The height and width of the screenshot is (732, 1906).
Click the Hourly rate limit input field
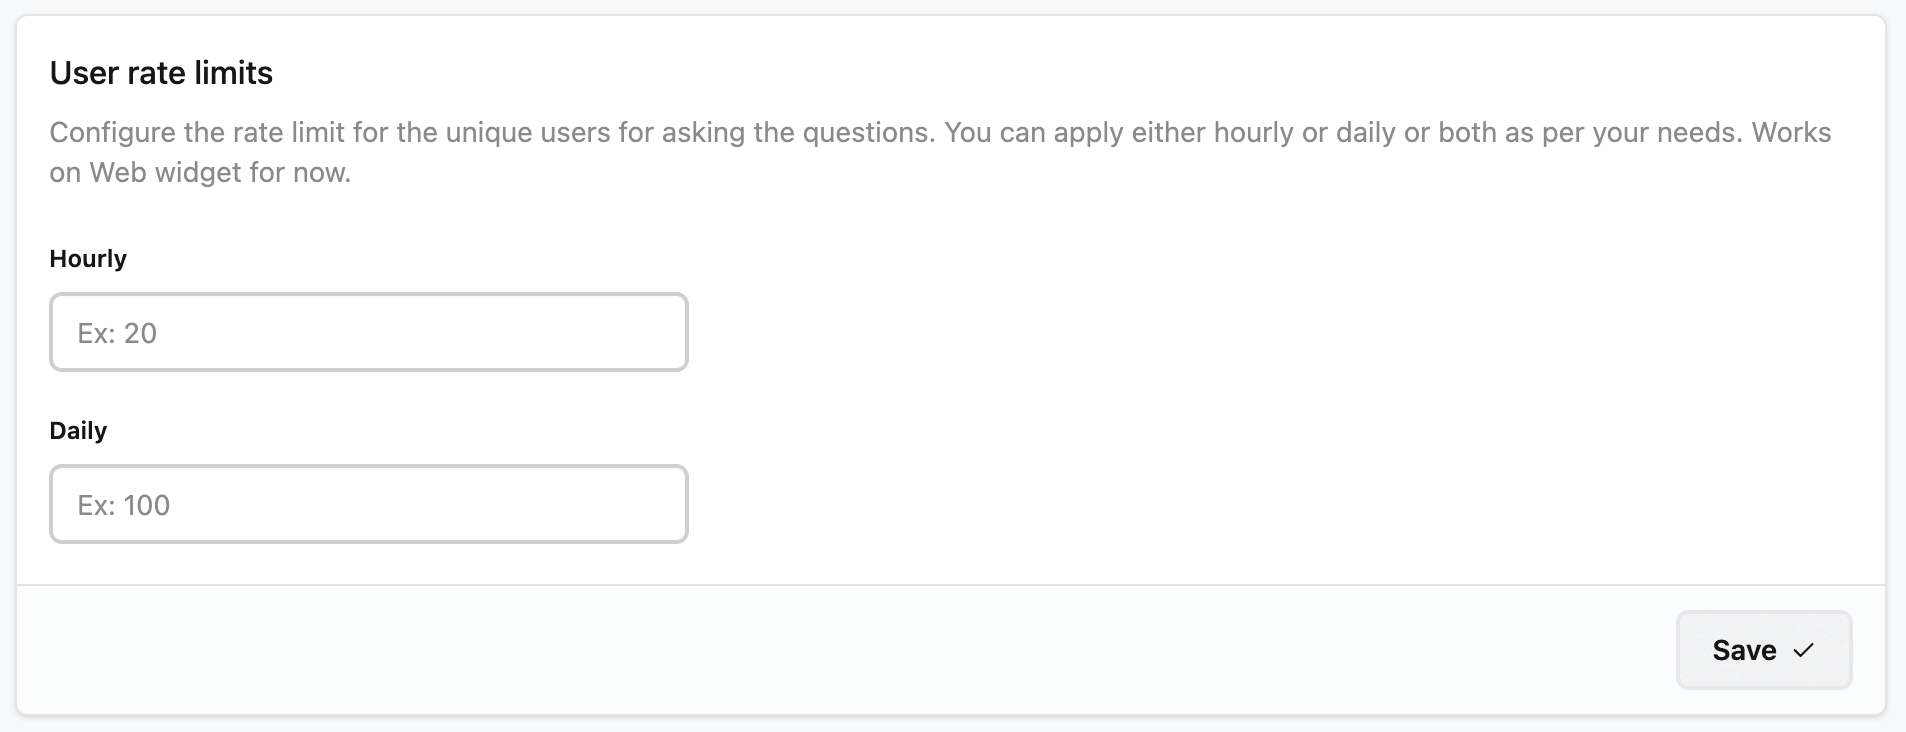pos(368,332)
